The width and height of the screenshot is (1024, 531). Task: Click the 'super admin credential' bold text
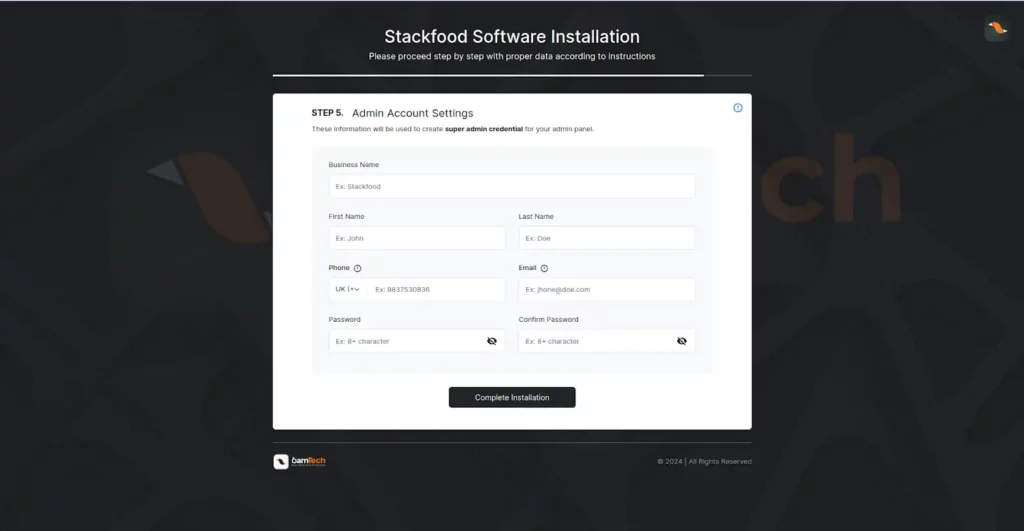point(484,129)
